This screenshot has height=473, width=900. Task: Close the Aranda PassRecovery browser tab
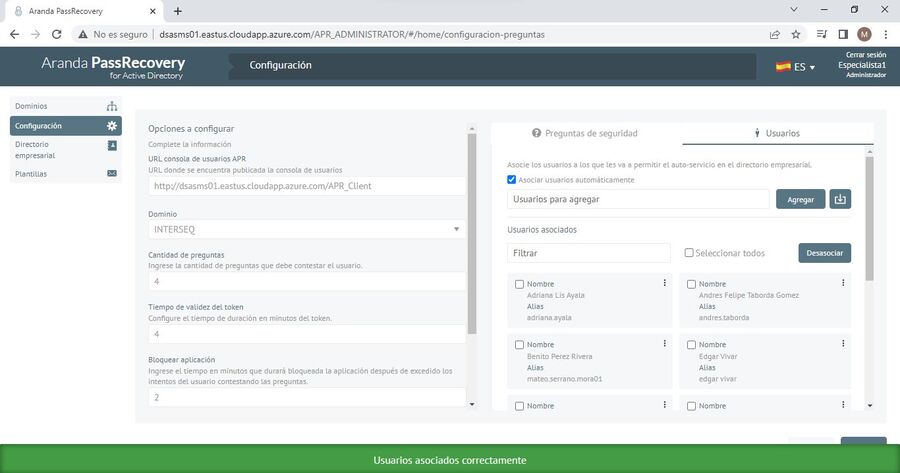153,11
